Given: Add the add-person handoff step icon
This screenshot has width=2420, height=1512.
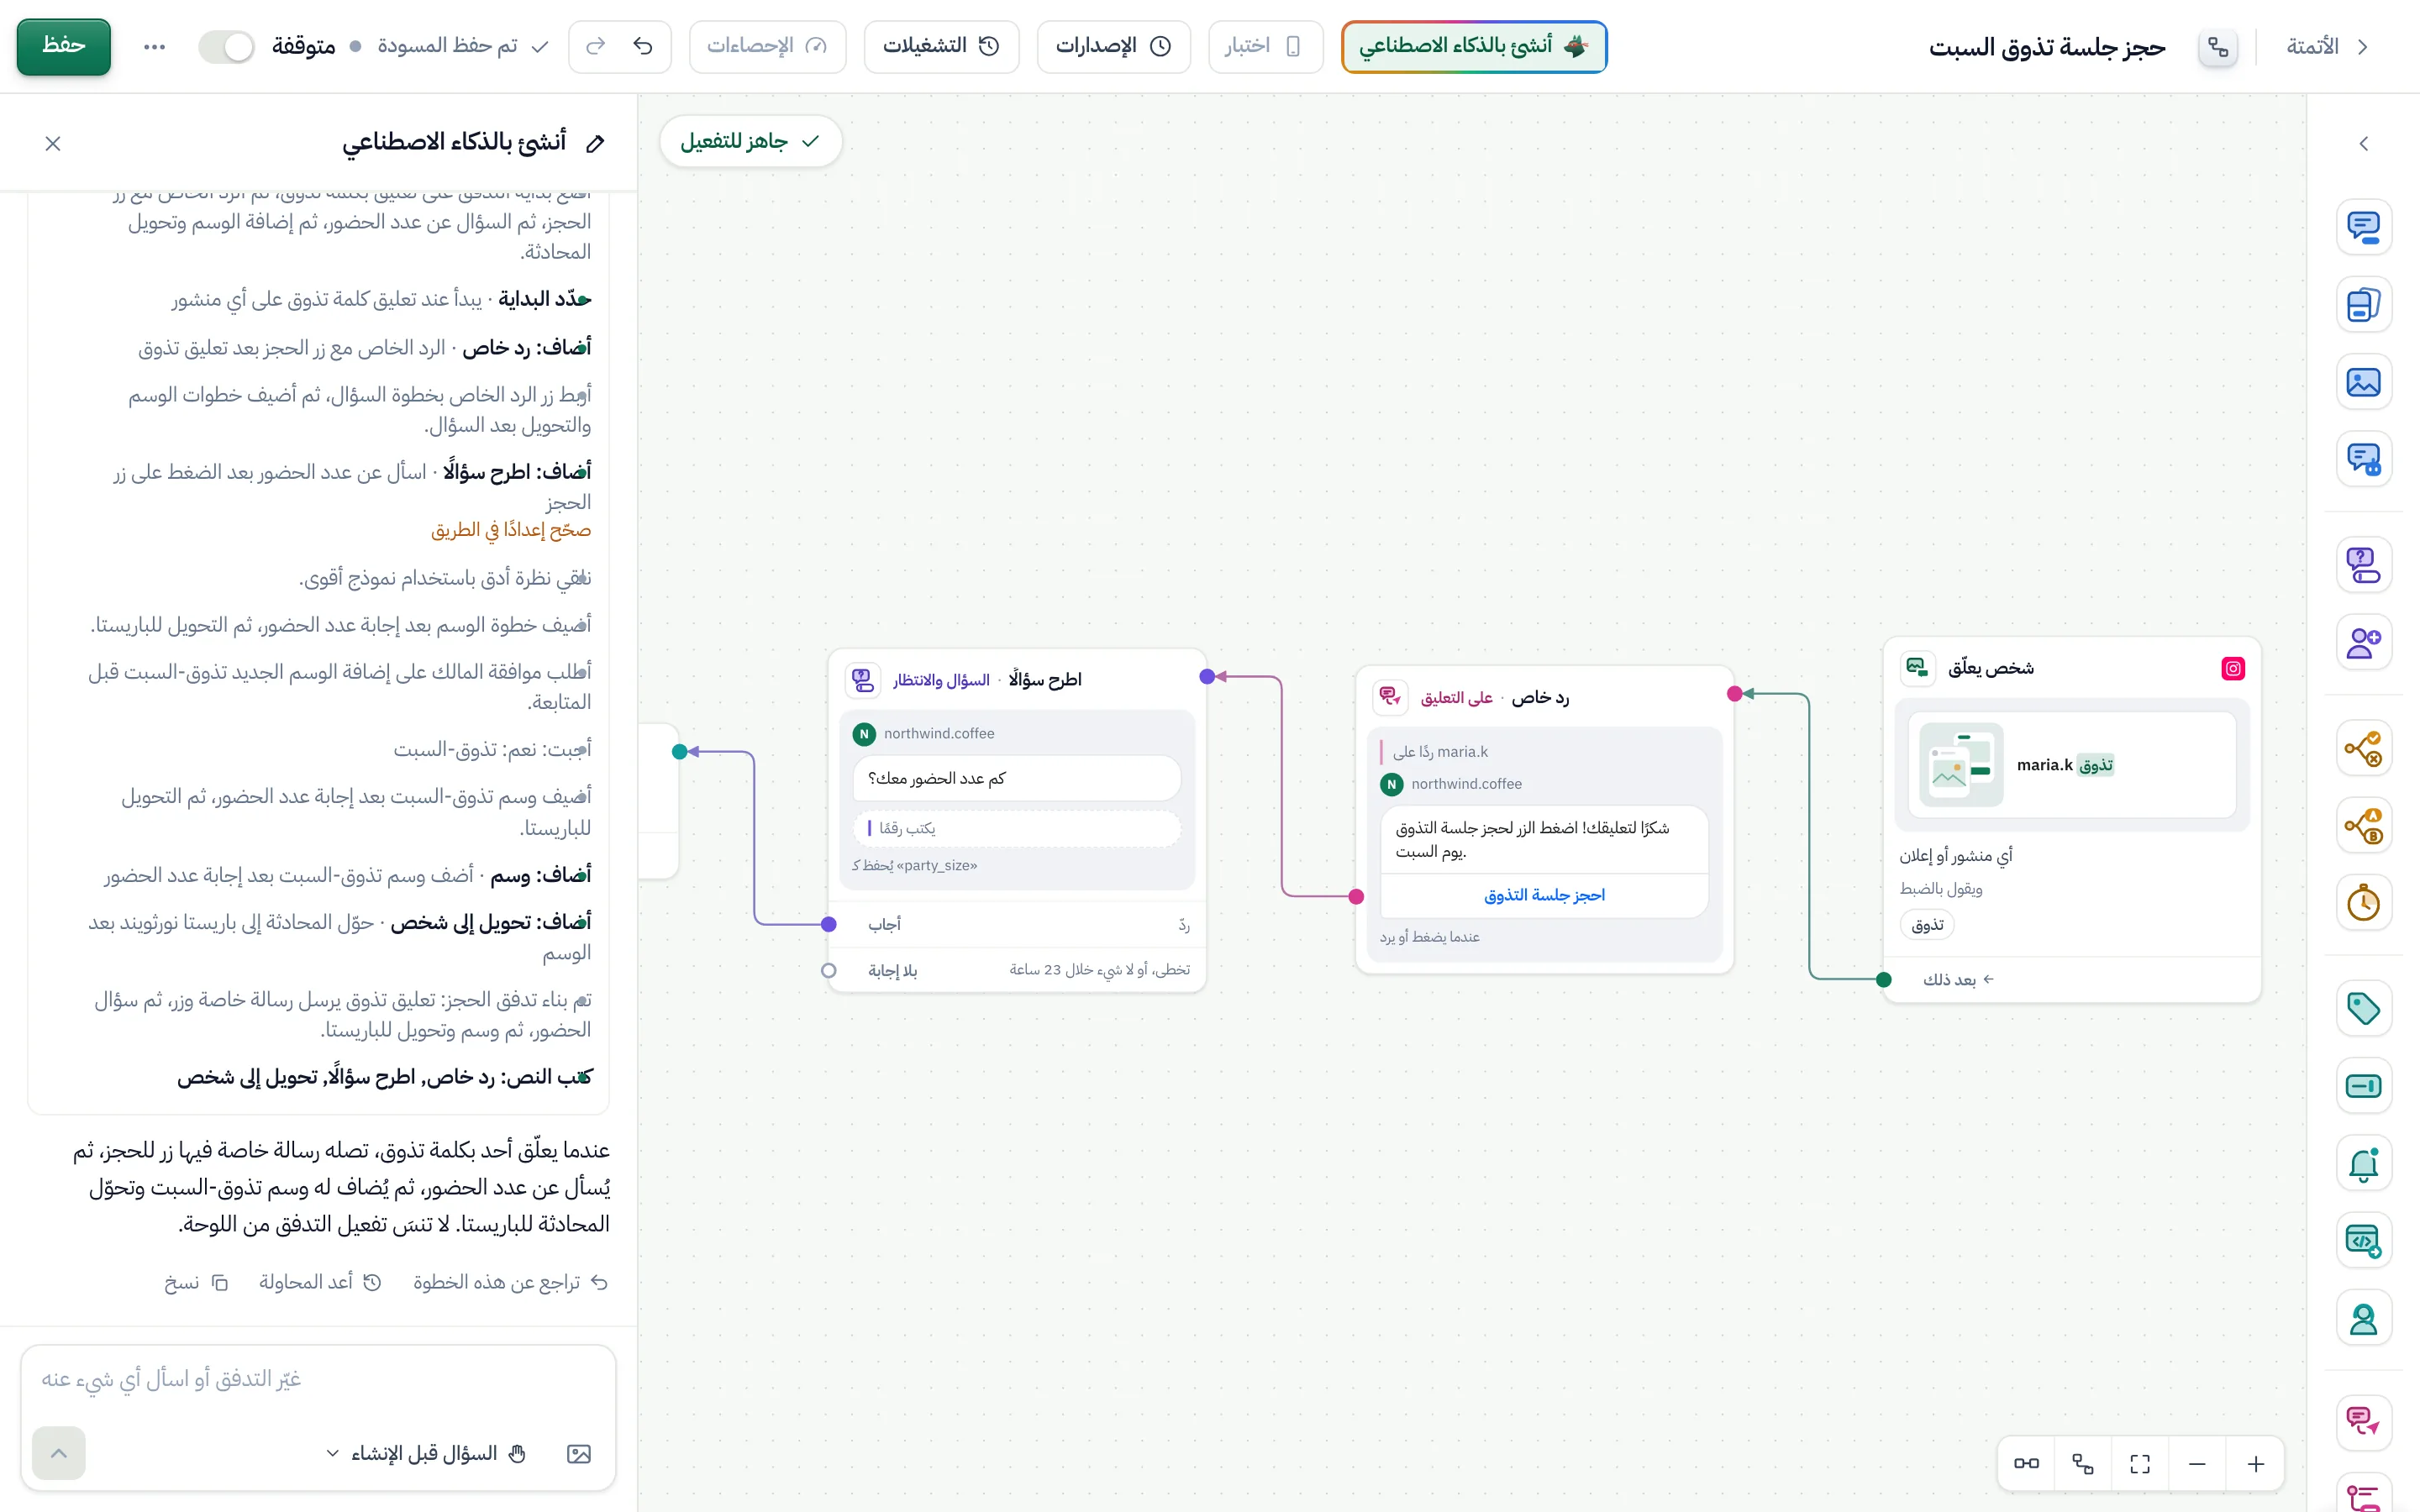Looking at the screenshot, I should pyautogui.click(x=2363, y=642).
